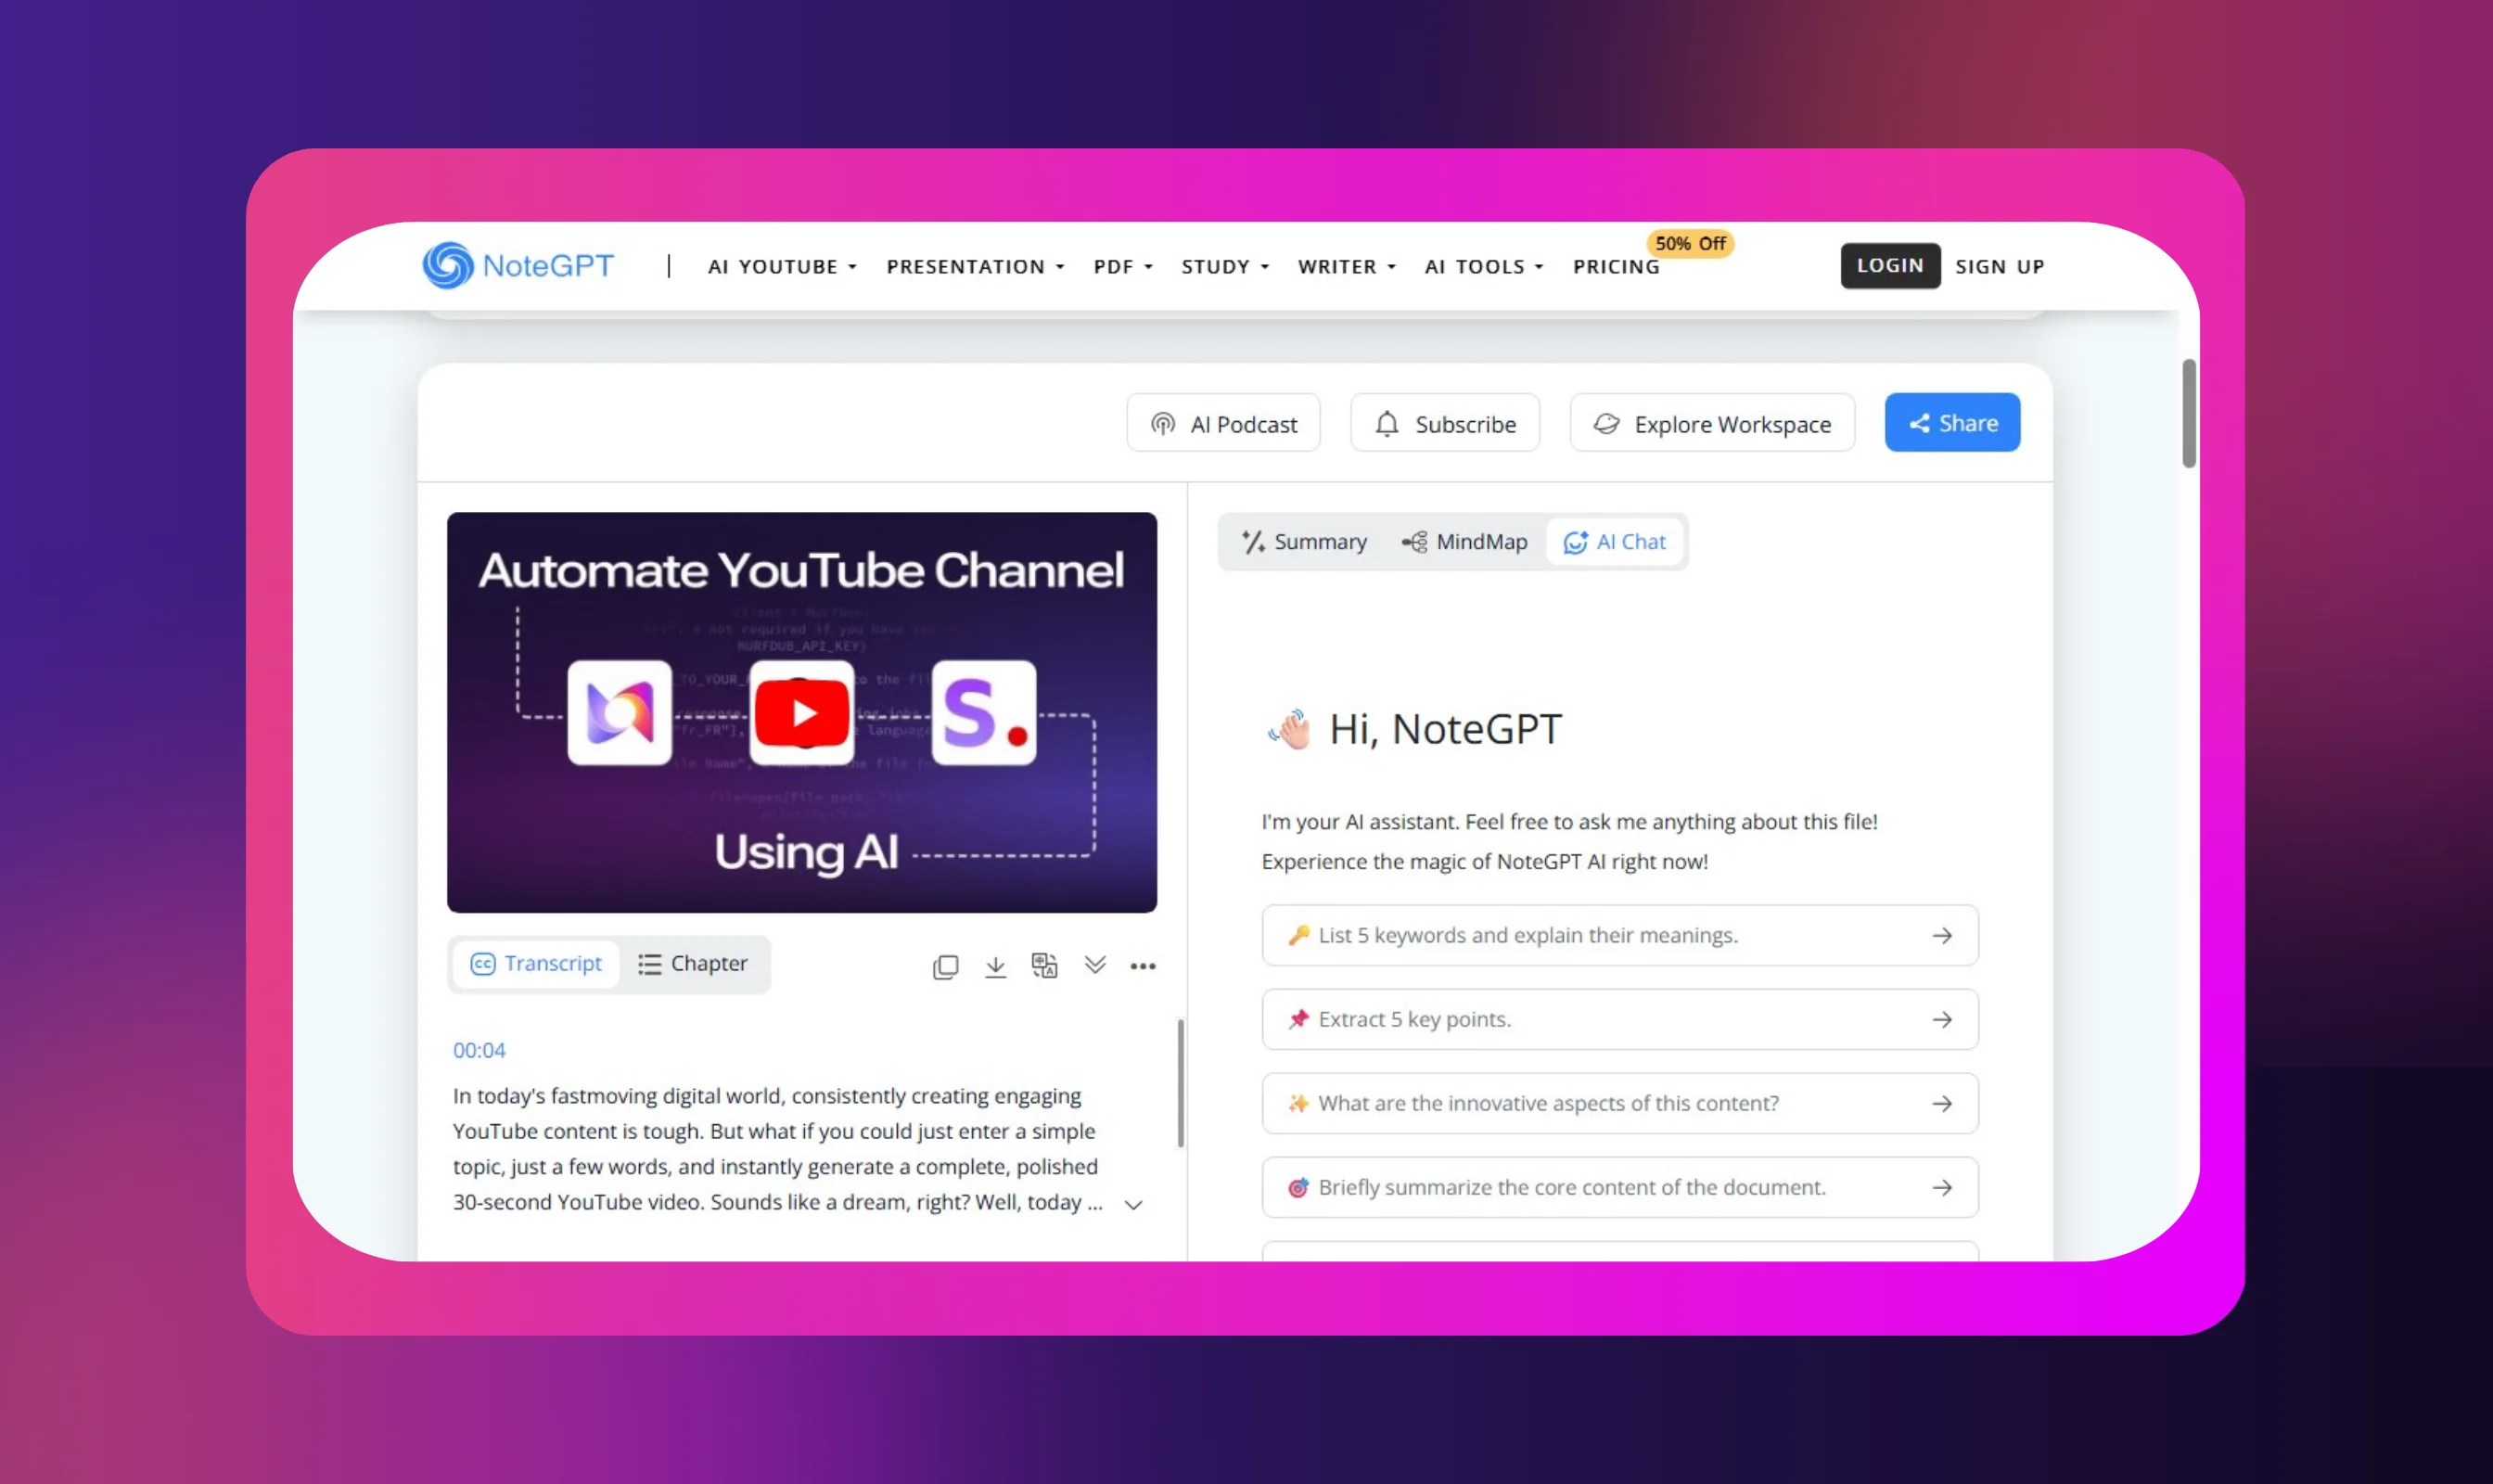Viewport: 2493px width, 1484px height.
Task: Open the three-dot more options menu
Action: [x=1143, y=966]
